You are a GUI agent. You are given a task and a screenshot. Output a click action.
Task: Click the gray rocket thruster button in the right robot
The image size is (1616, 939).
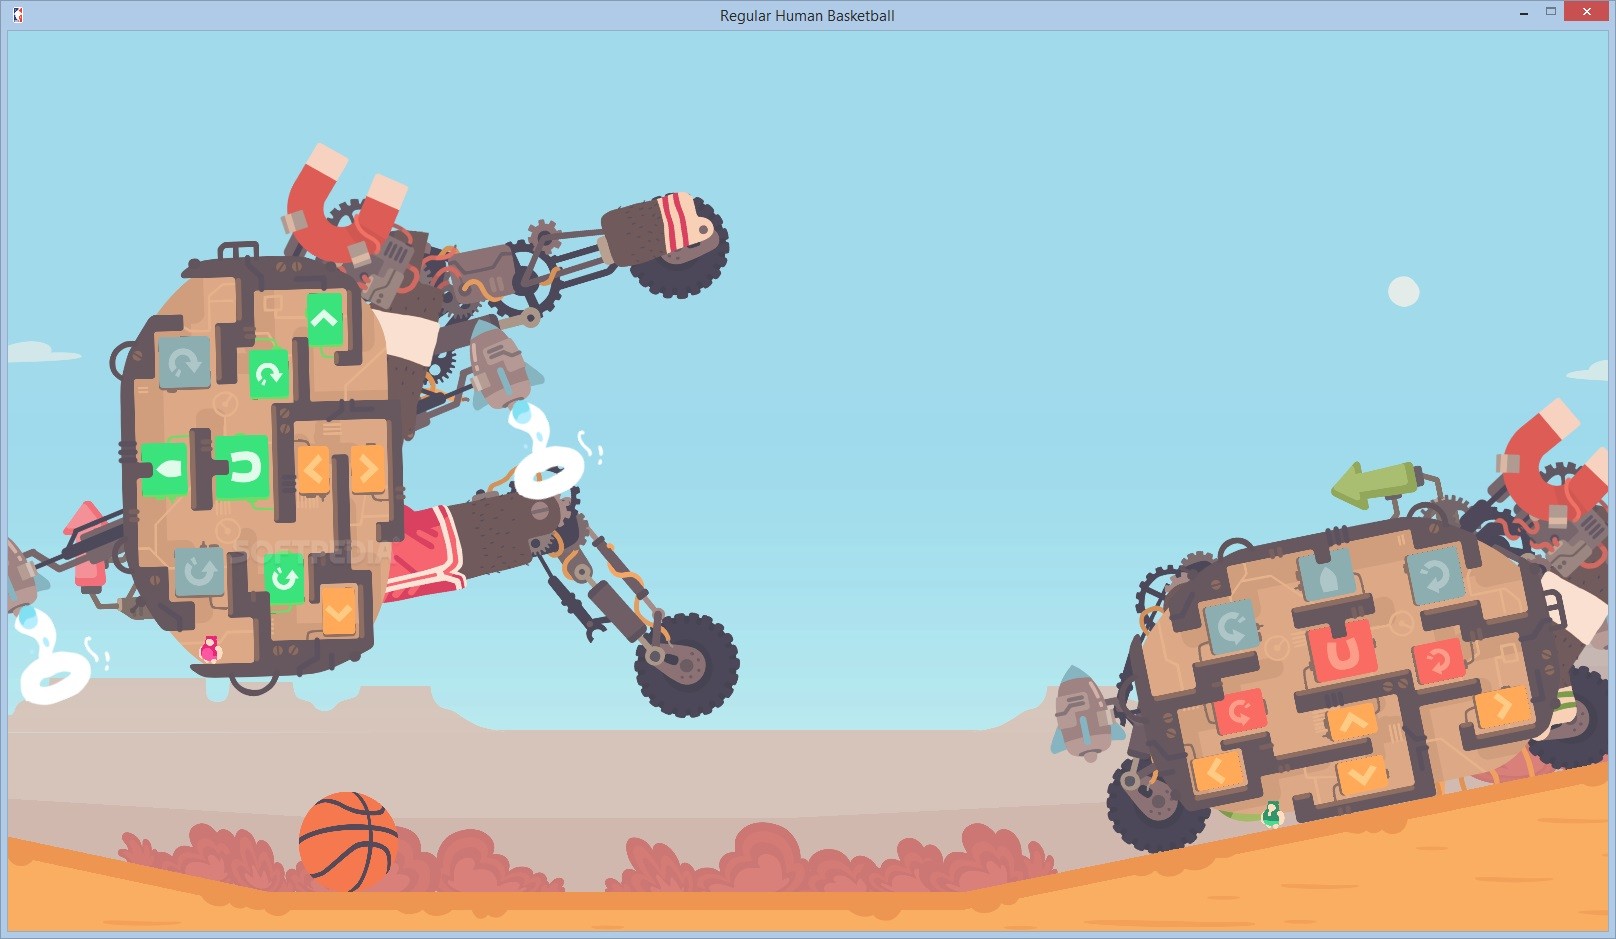click(x=1327, y=576)
